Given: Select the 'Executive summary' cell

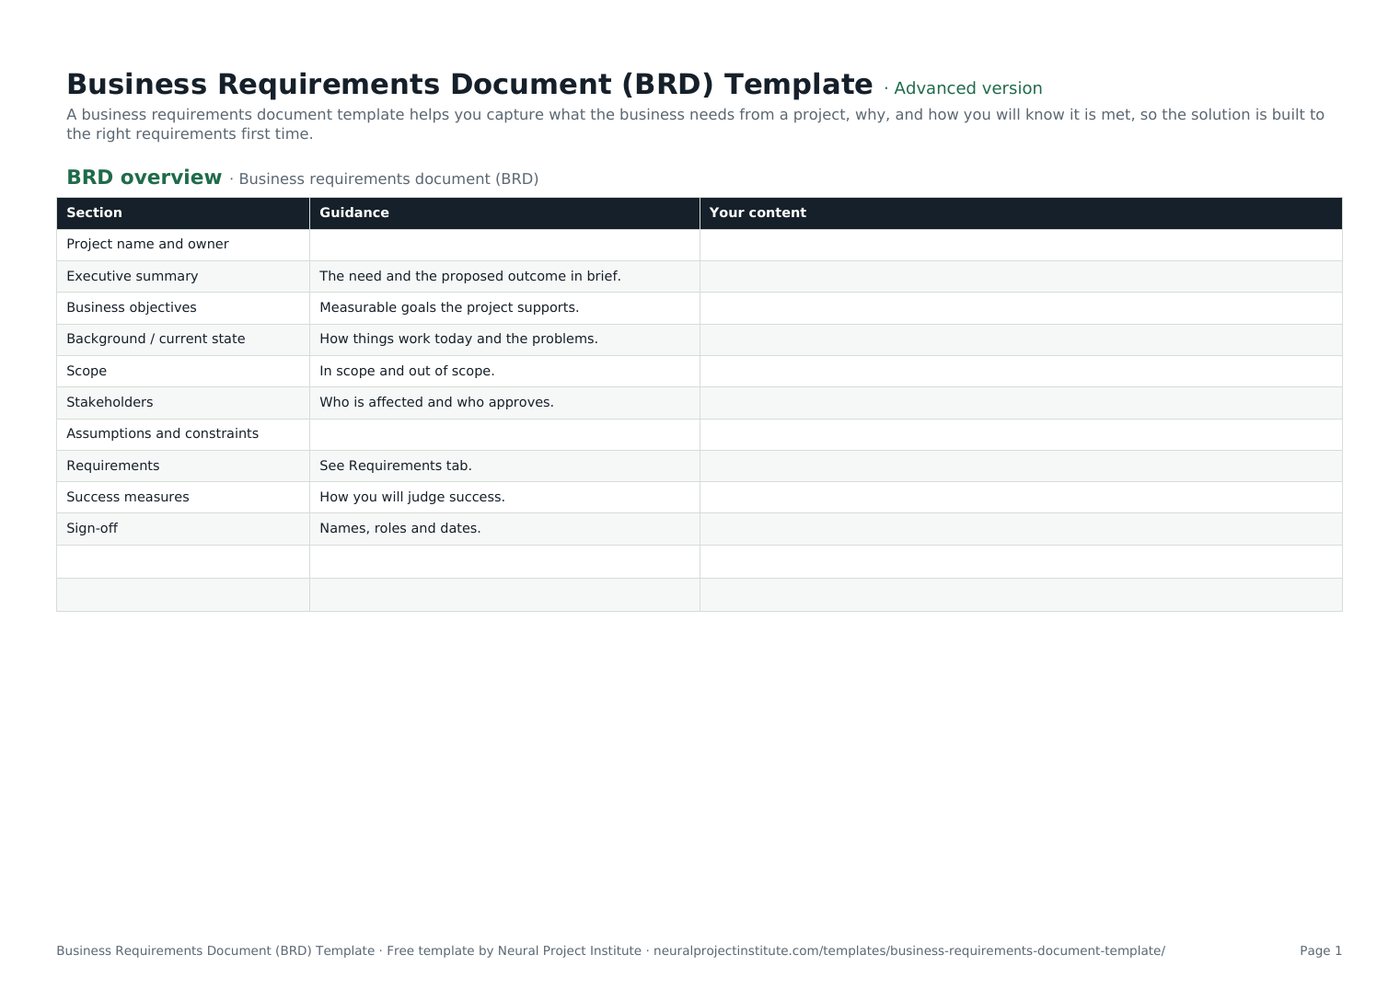Looking at the screenshot, I should click(183, 277).
